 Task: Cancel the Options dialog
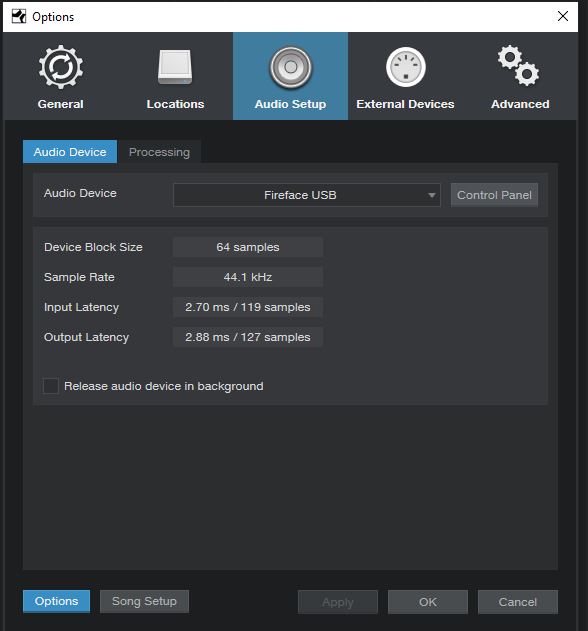[518, 602]
